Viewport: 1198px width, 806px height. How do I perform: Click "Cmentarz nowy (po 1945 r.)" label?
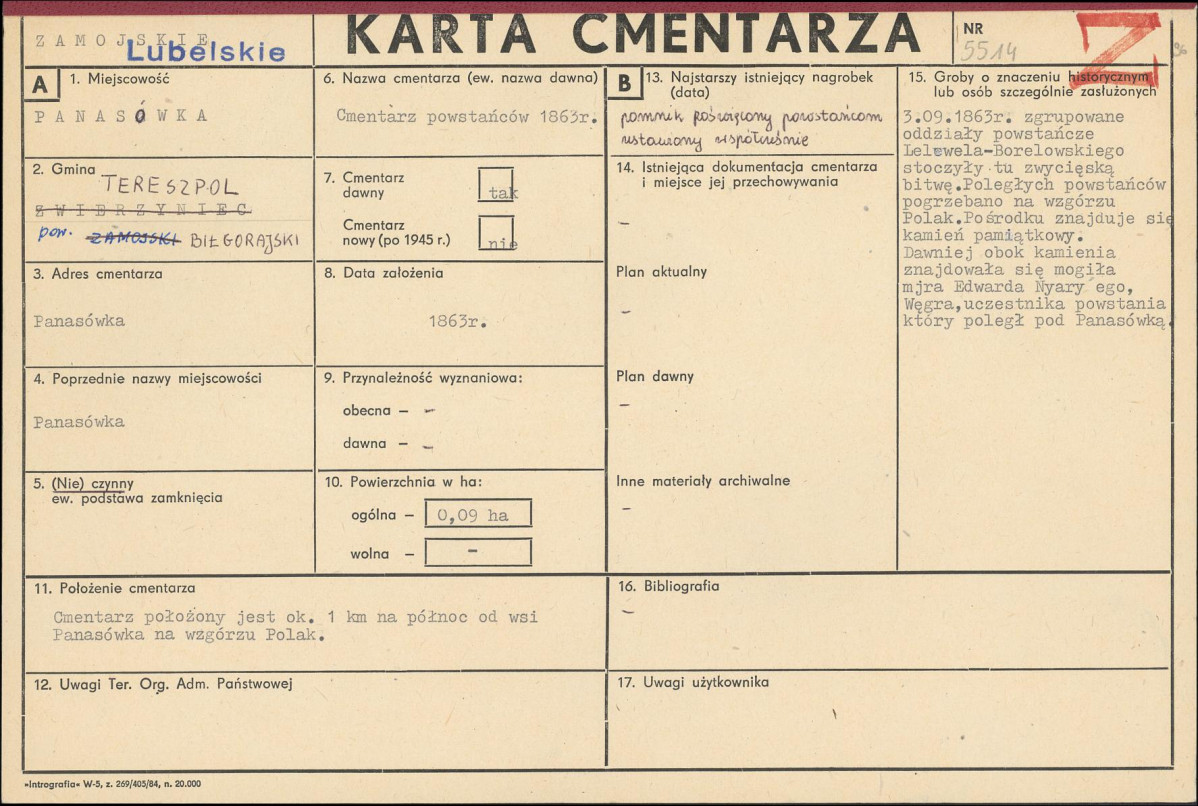[397, 232]
